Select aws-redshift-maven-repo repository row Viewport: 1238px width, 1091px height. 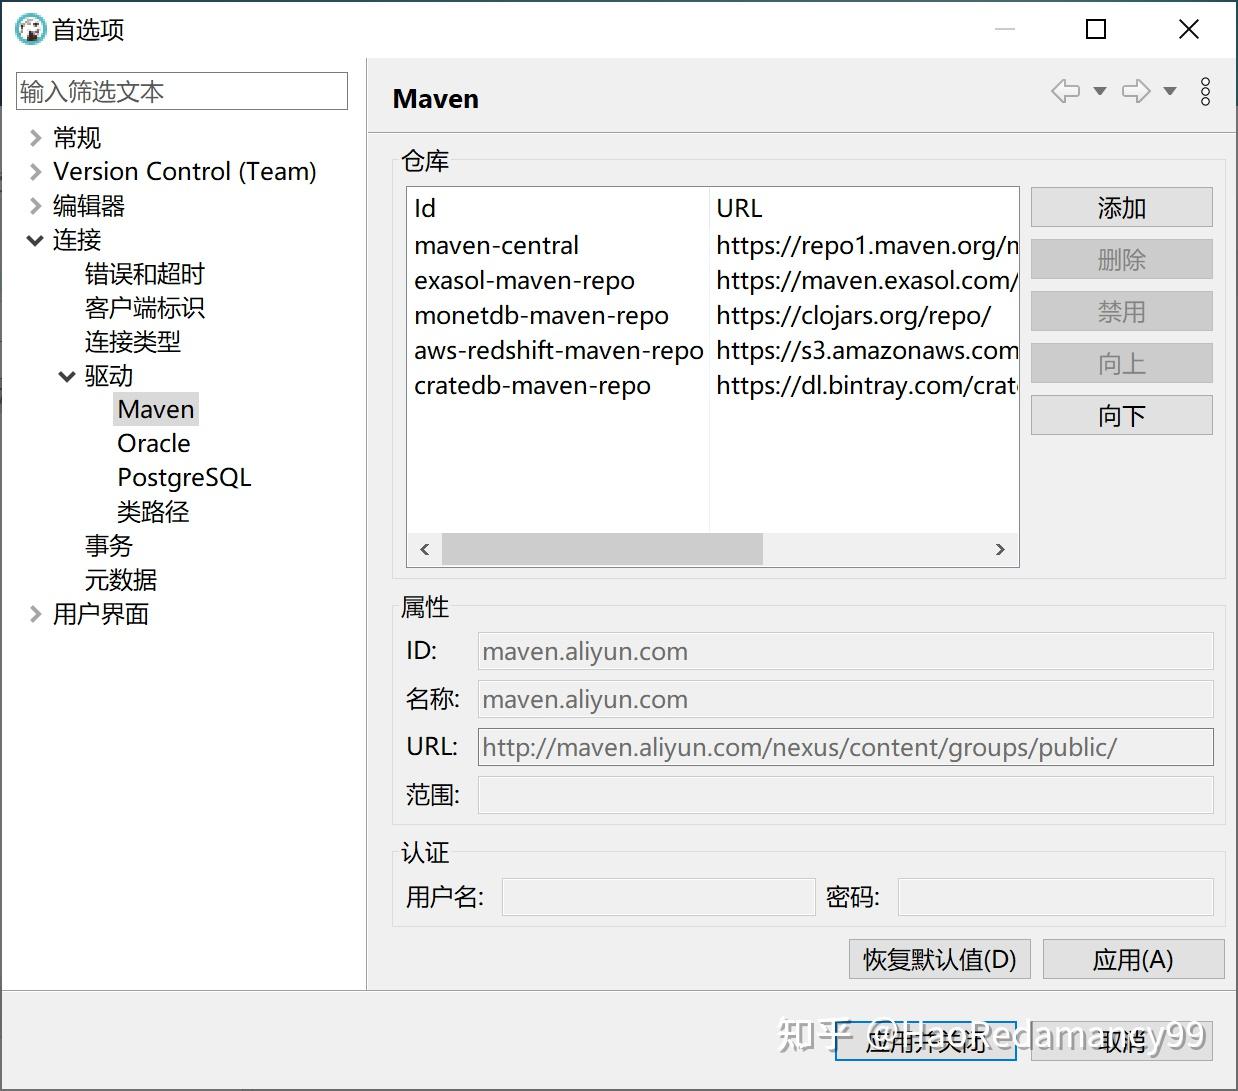713,351
